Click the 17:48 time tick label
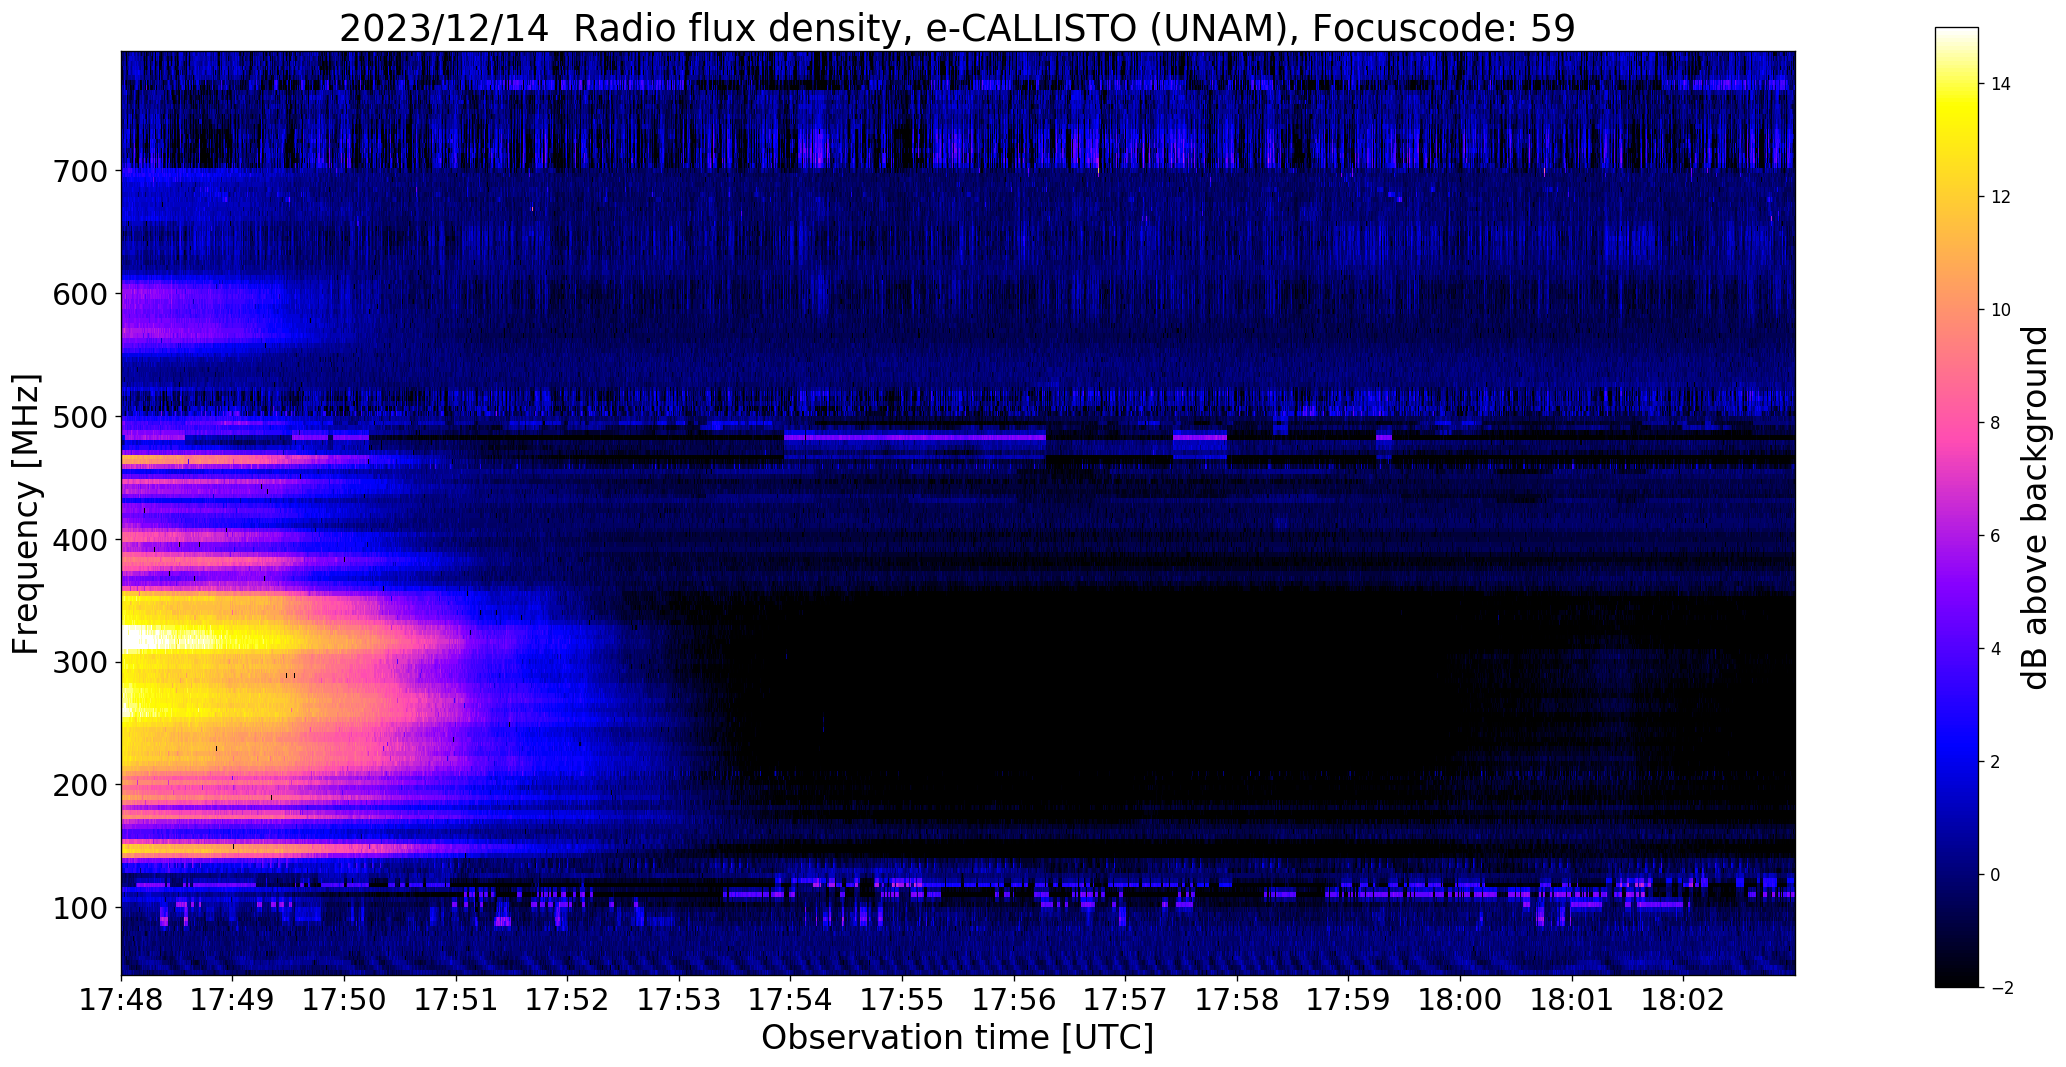Image resolution: width=2066 pixels, height=1067 pixels. pyautogui.click(x=122, y=1001)
